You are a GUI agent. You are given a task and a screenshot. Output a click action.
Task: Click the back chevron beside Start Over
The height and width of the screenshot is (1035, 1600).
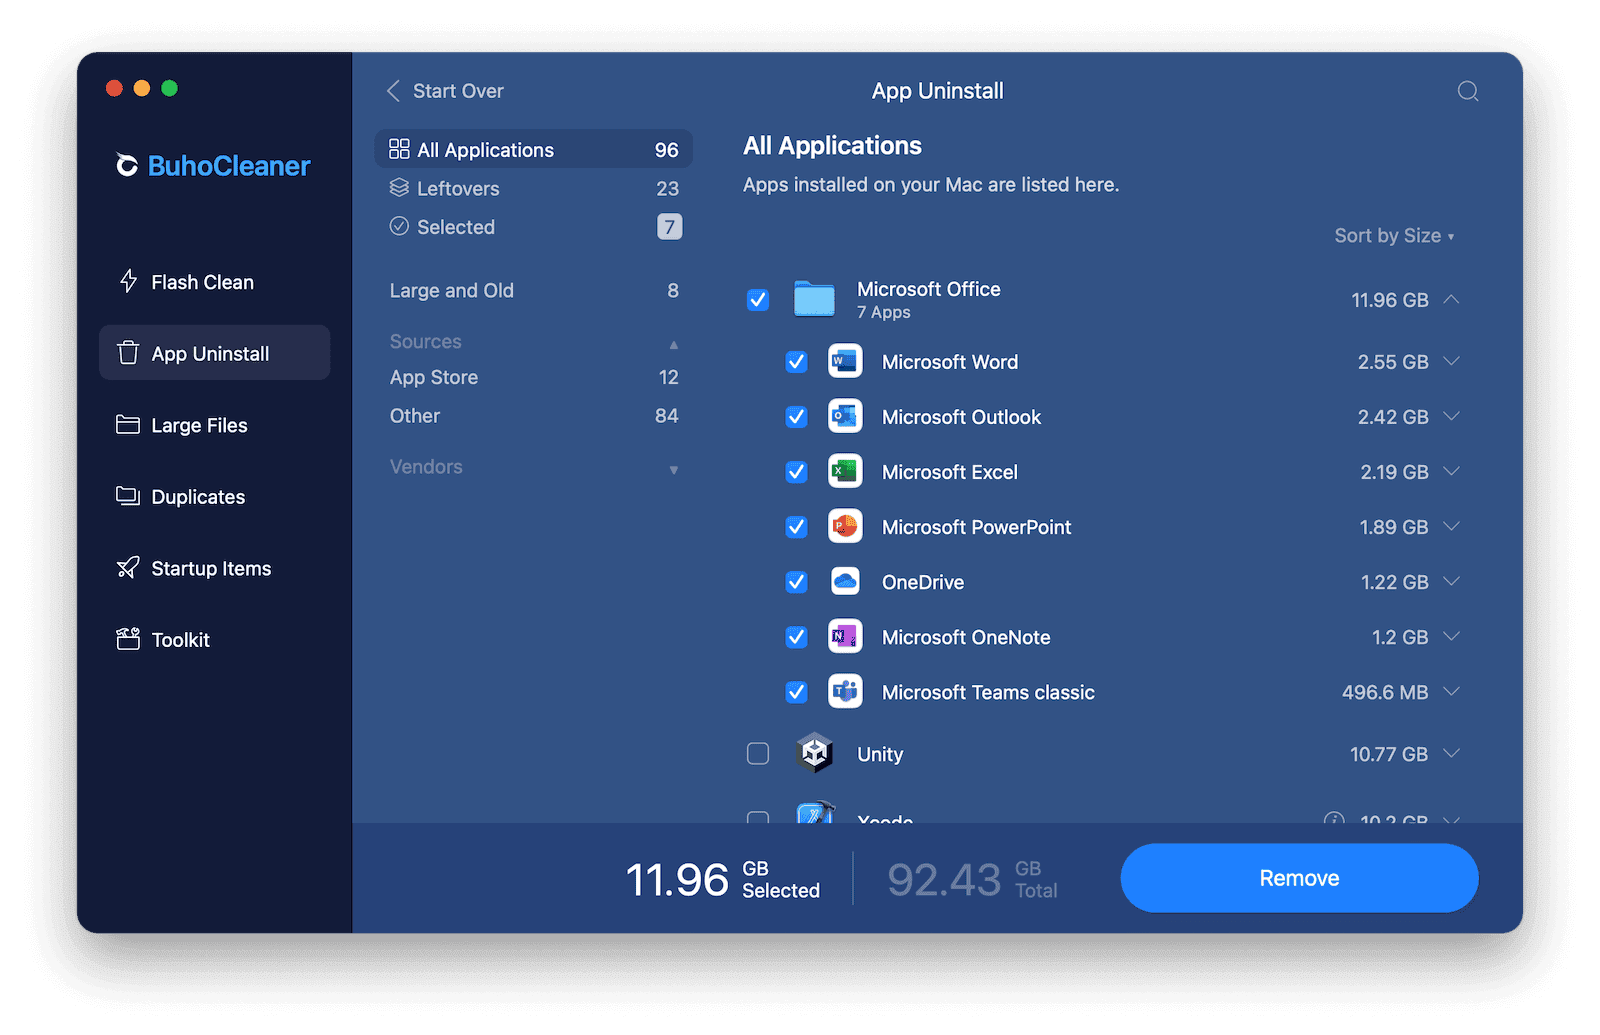click(x=393, y=91)
